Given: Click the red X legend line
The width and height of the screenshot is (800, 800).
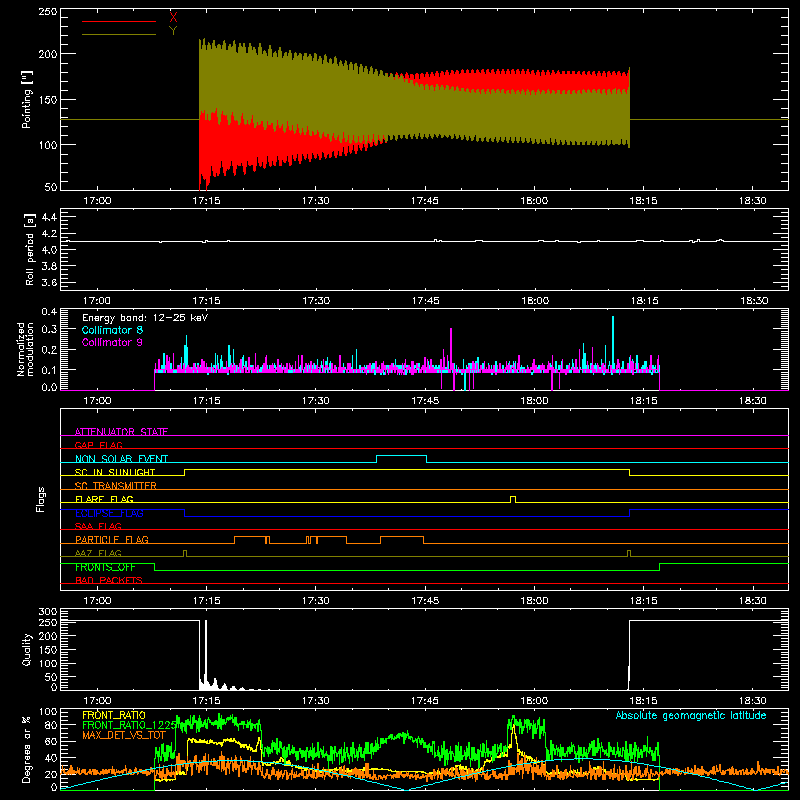Looking at the screenshot, I should click(119, 21).
